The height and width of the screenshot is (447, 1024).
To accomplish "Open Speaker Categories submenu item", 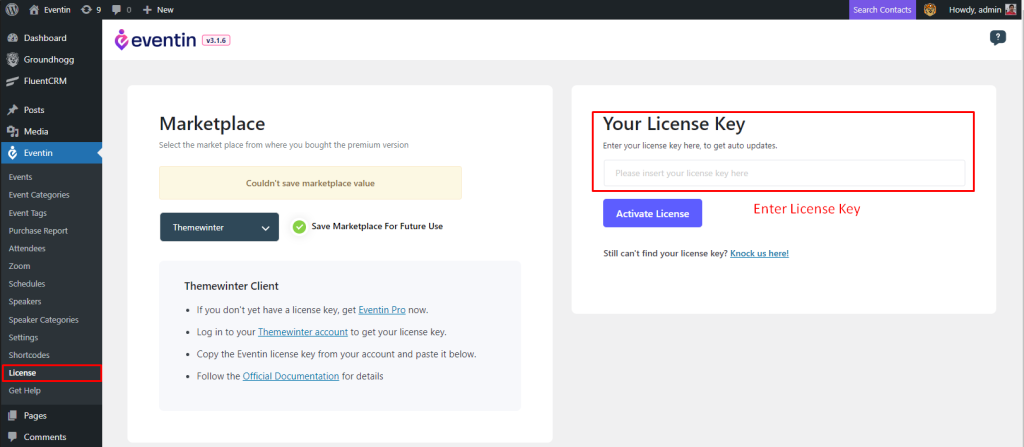I will 43,320.
